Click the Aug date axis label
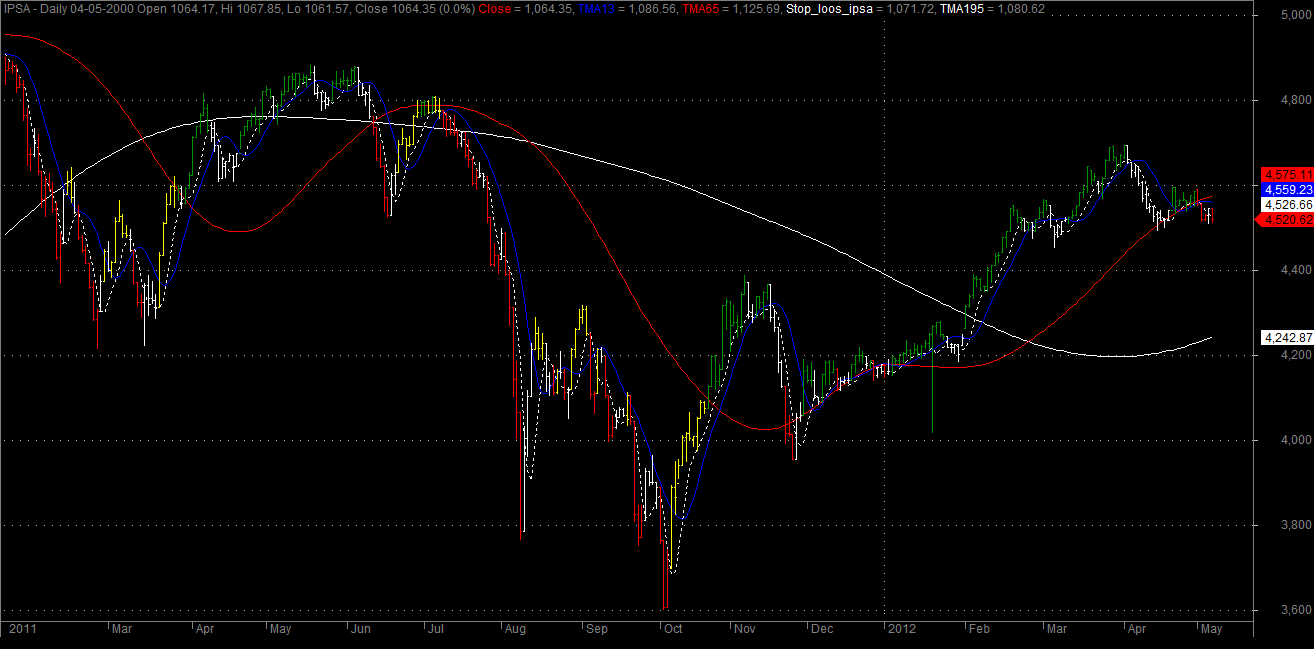This screenshot has width=1314, height=649. 516,629
